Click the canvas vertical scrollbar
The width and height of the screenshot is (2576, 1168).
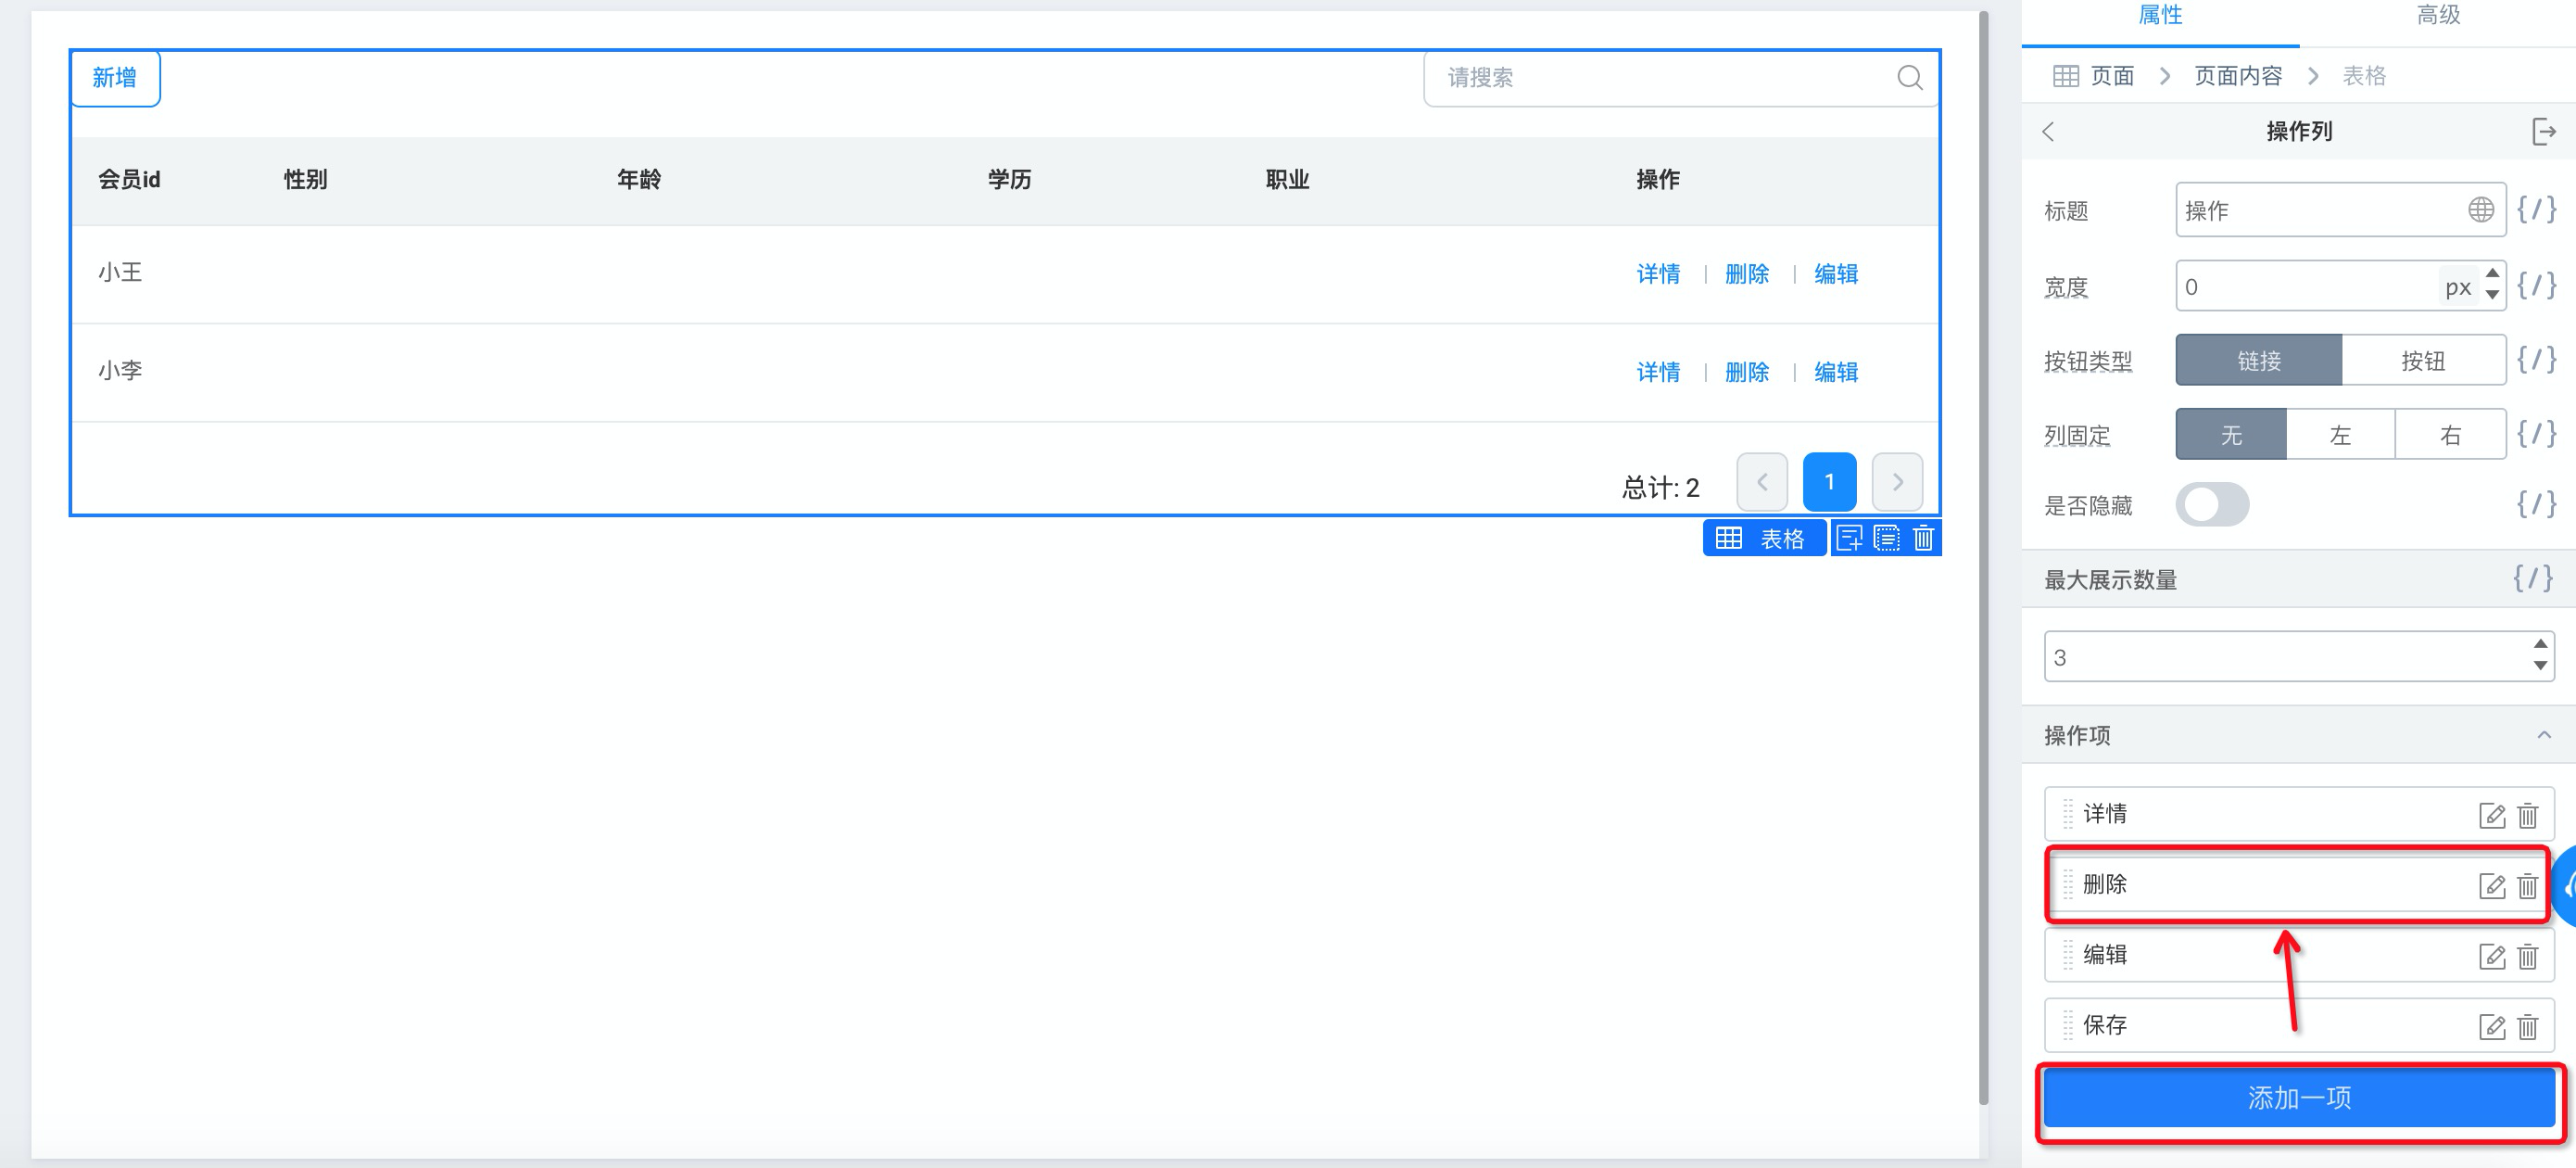point(1983,558)
